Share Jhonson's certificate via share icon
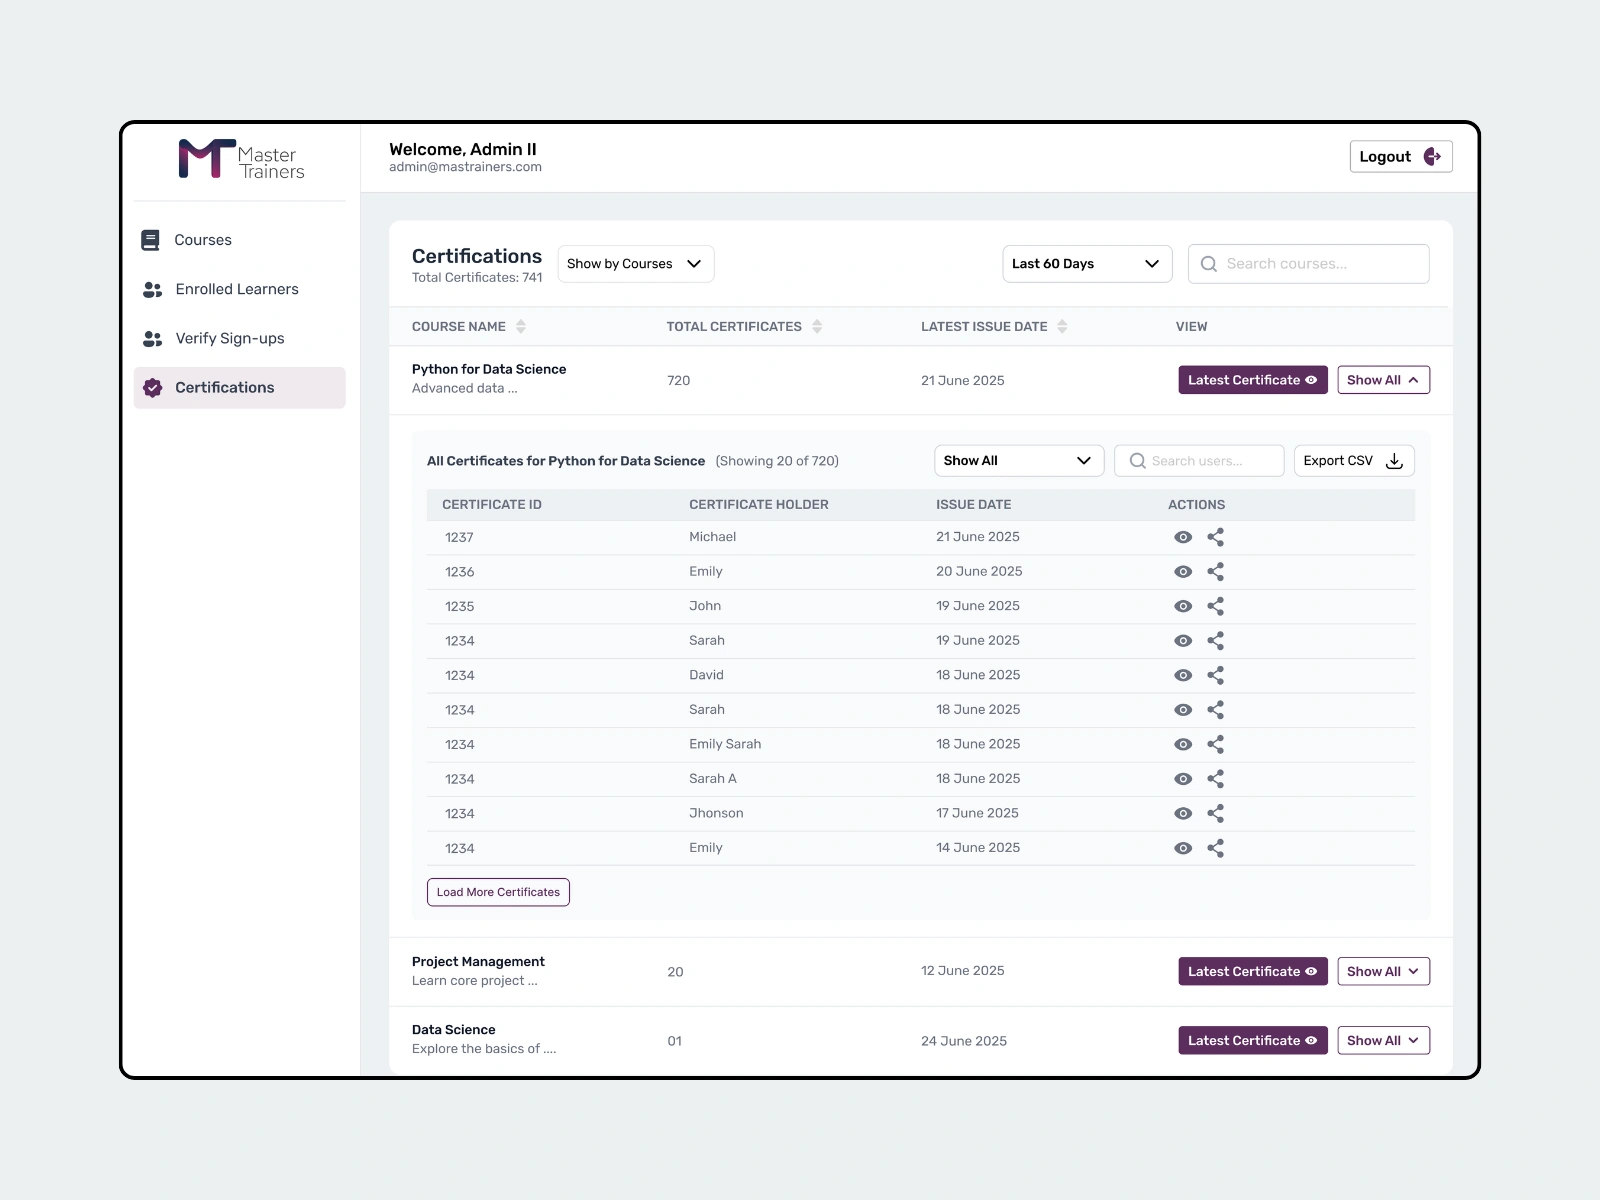1600x1200 pixels. pos(1215,813)
